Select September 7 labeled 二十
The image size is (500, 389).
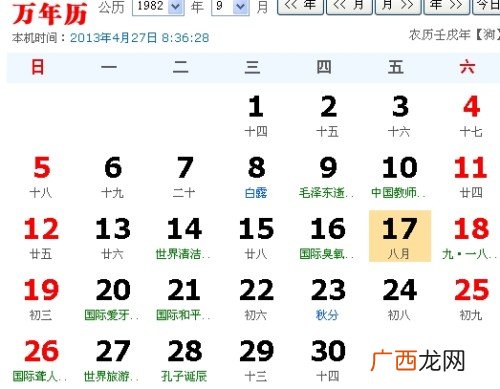[x=184, y=177]
